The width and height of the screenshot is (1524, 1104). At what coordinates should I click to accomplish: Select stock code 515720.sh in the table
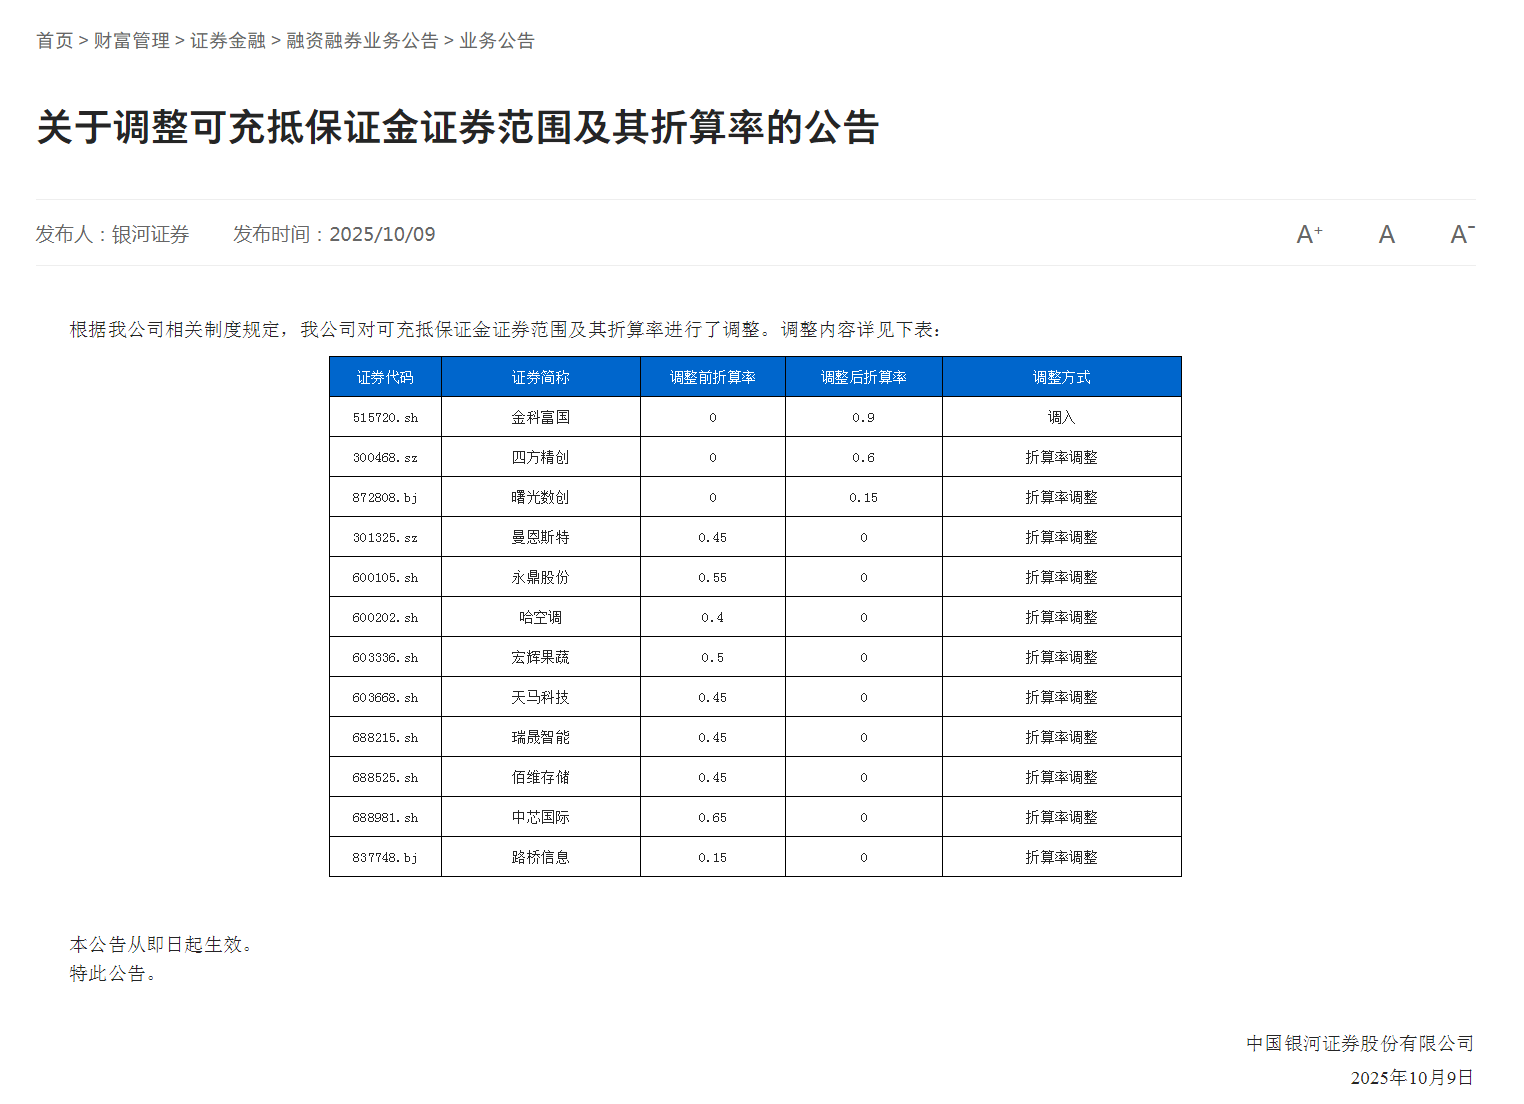click(x=385, y=417)
